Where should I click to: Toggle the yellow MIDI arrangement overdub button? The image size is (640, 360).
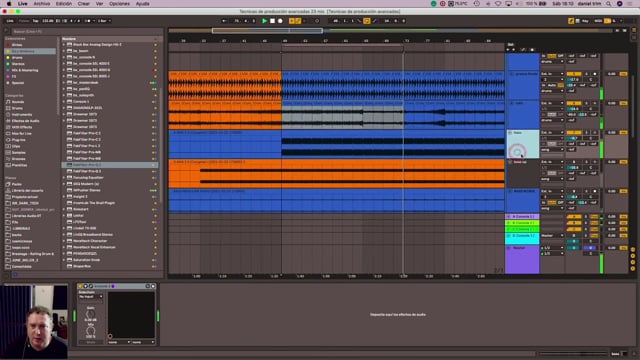(x=291, y=21)
